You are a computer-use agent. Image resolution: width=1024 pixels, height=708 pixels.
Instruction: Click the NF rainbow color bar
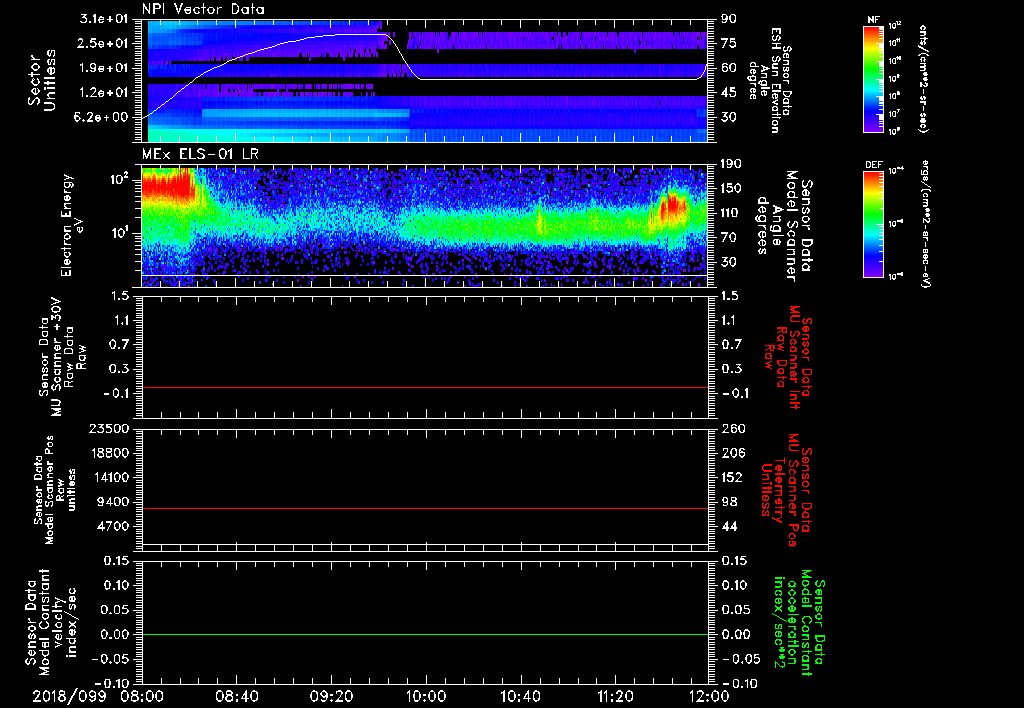[874, 79]
